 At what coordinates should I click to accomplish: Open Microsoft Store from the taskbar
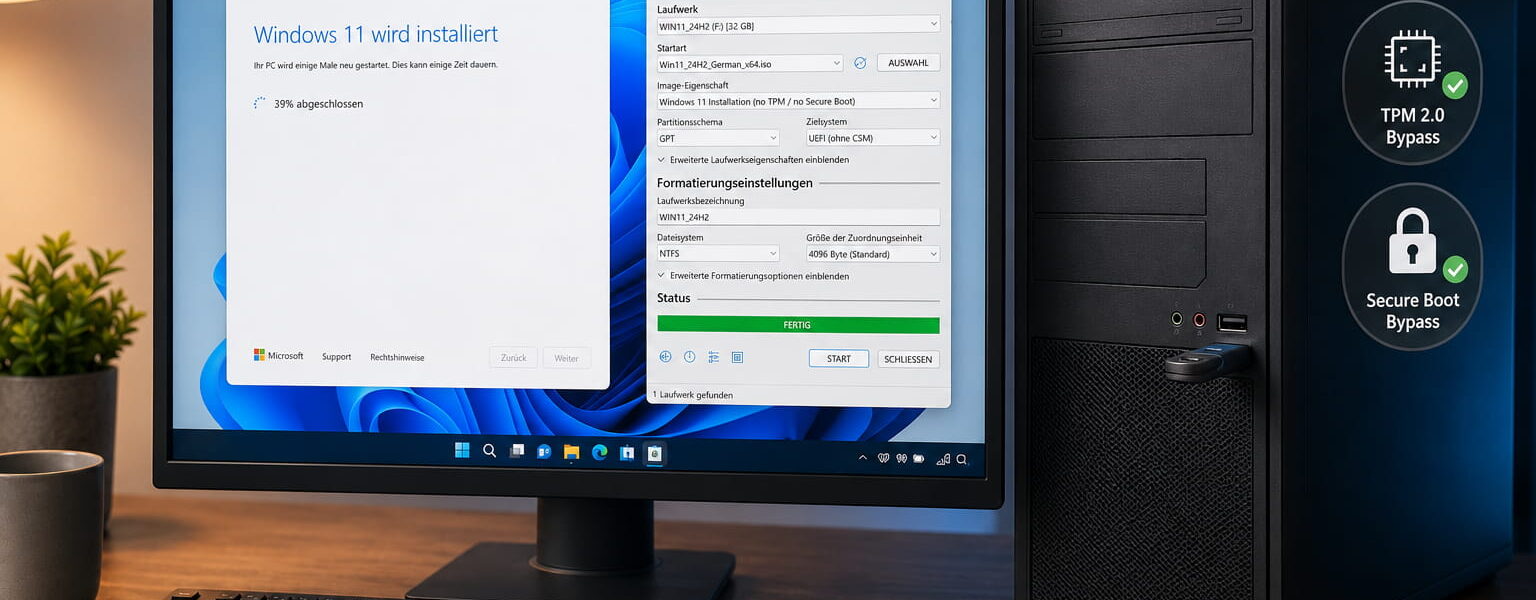627,453
